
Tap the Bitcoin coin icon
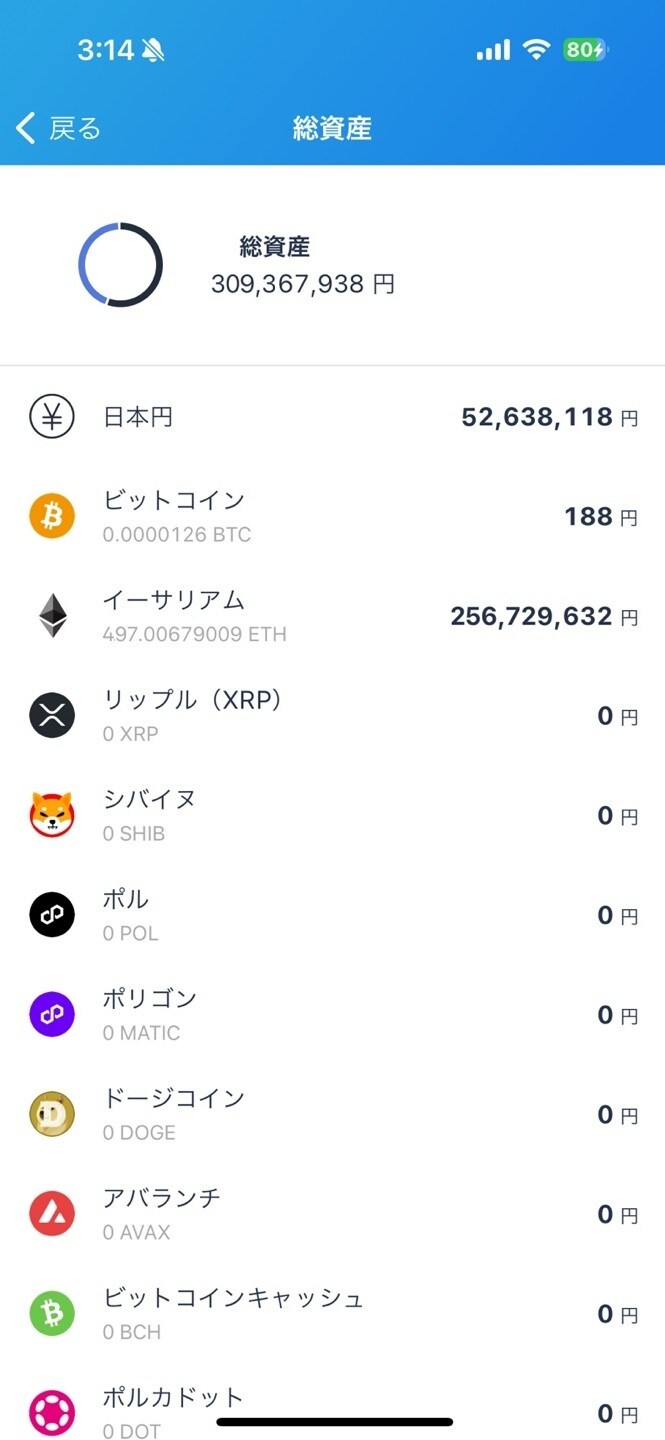click(x=51, y=516)
